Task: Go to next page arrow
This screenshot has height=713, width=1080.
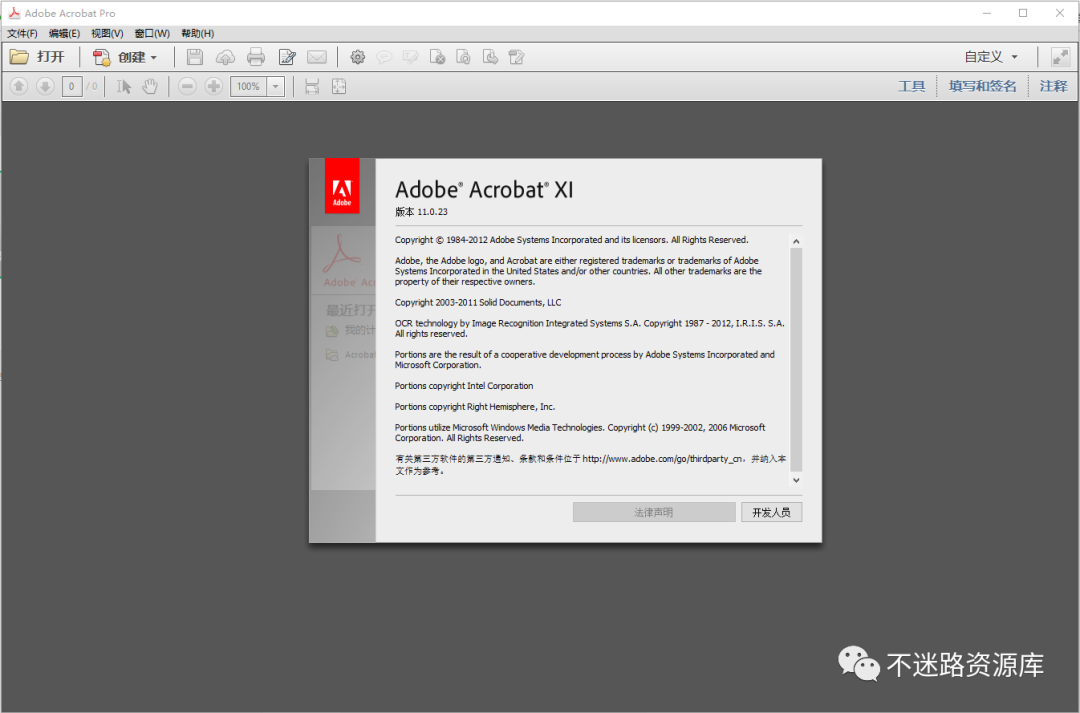Action: tap(45, 86)
